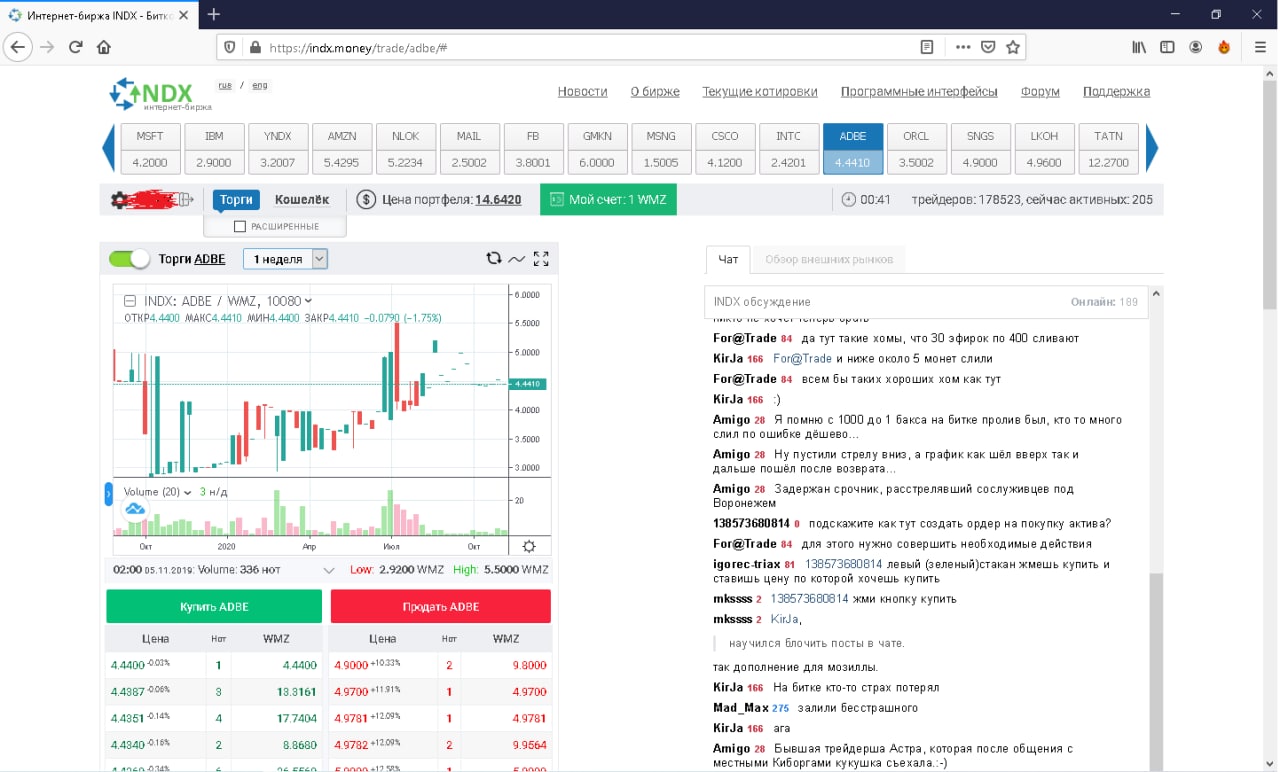Open the О бирже link
Image resolution: width=1280 pixels, height=772 pixels.
coord(655,91)
